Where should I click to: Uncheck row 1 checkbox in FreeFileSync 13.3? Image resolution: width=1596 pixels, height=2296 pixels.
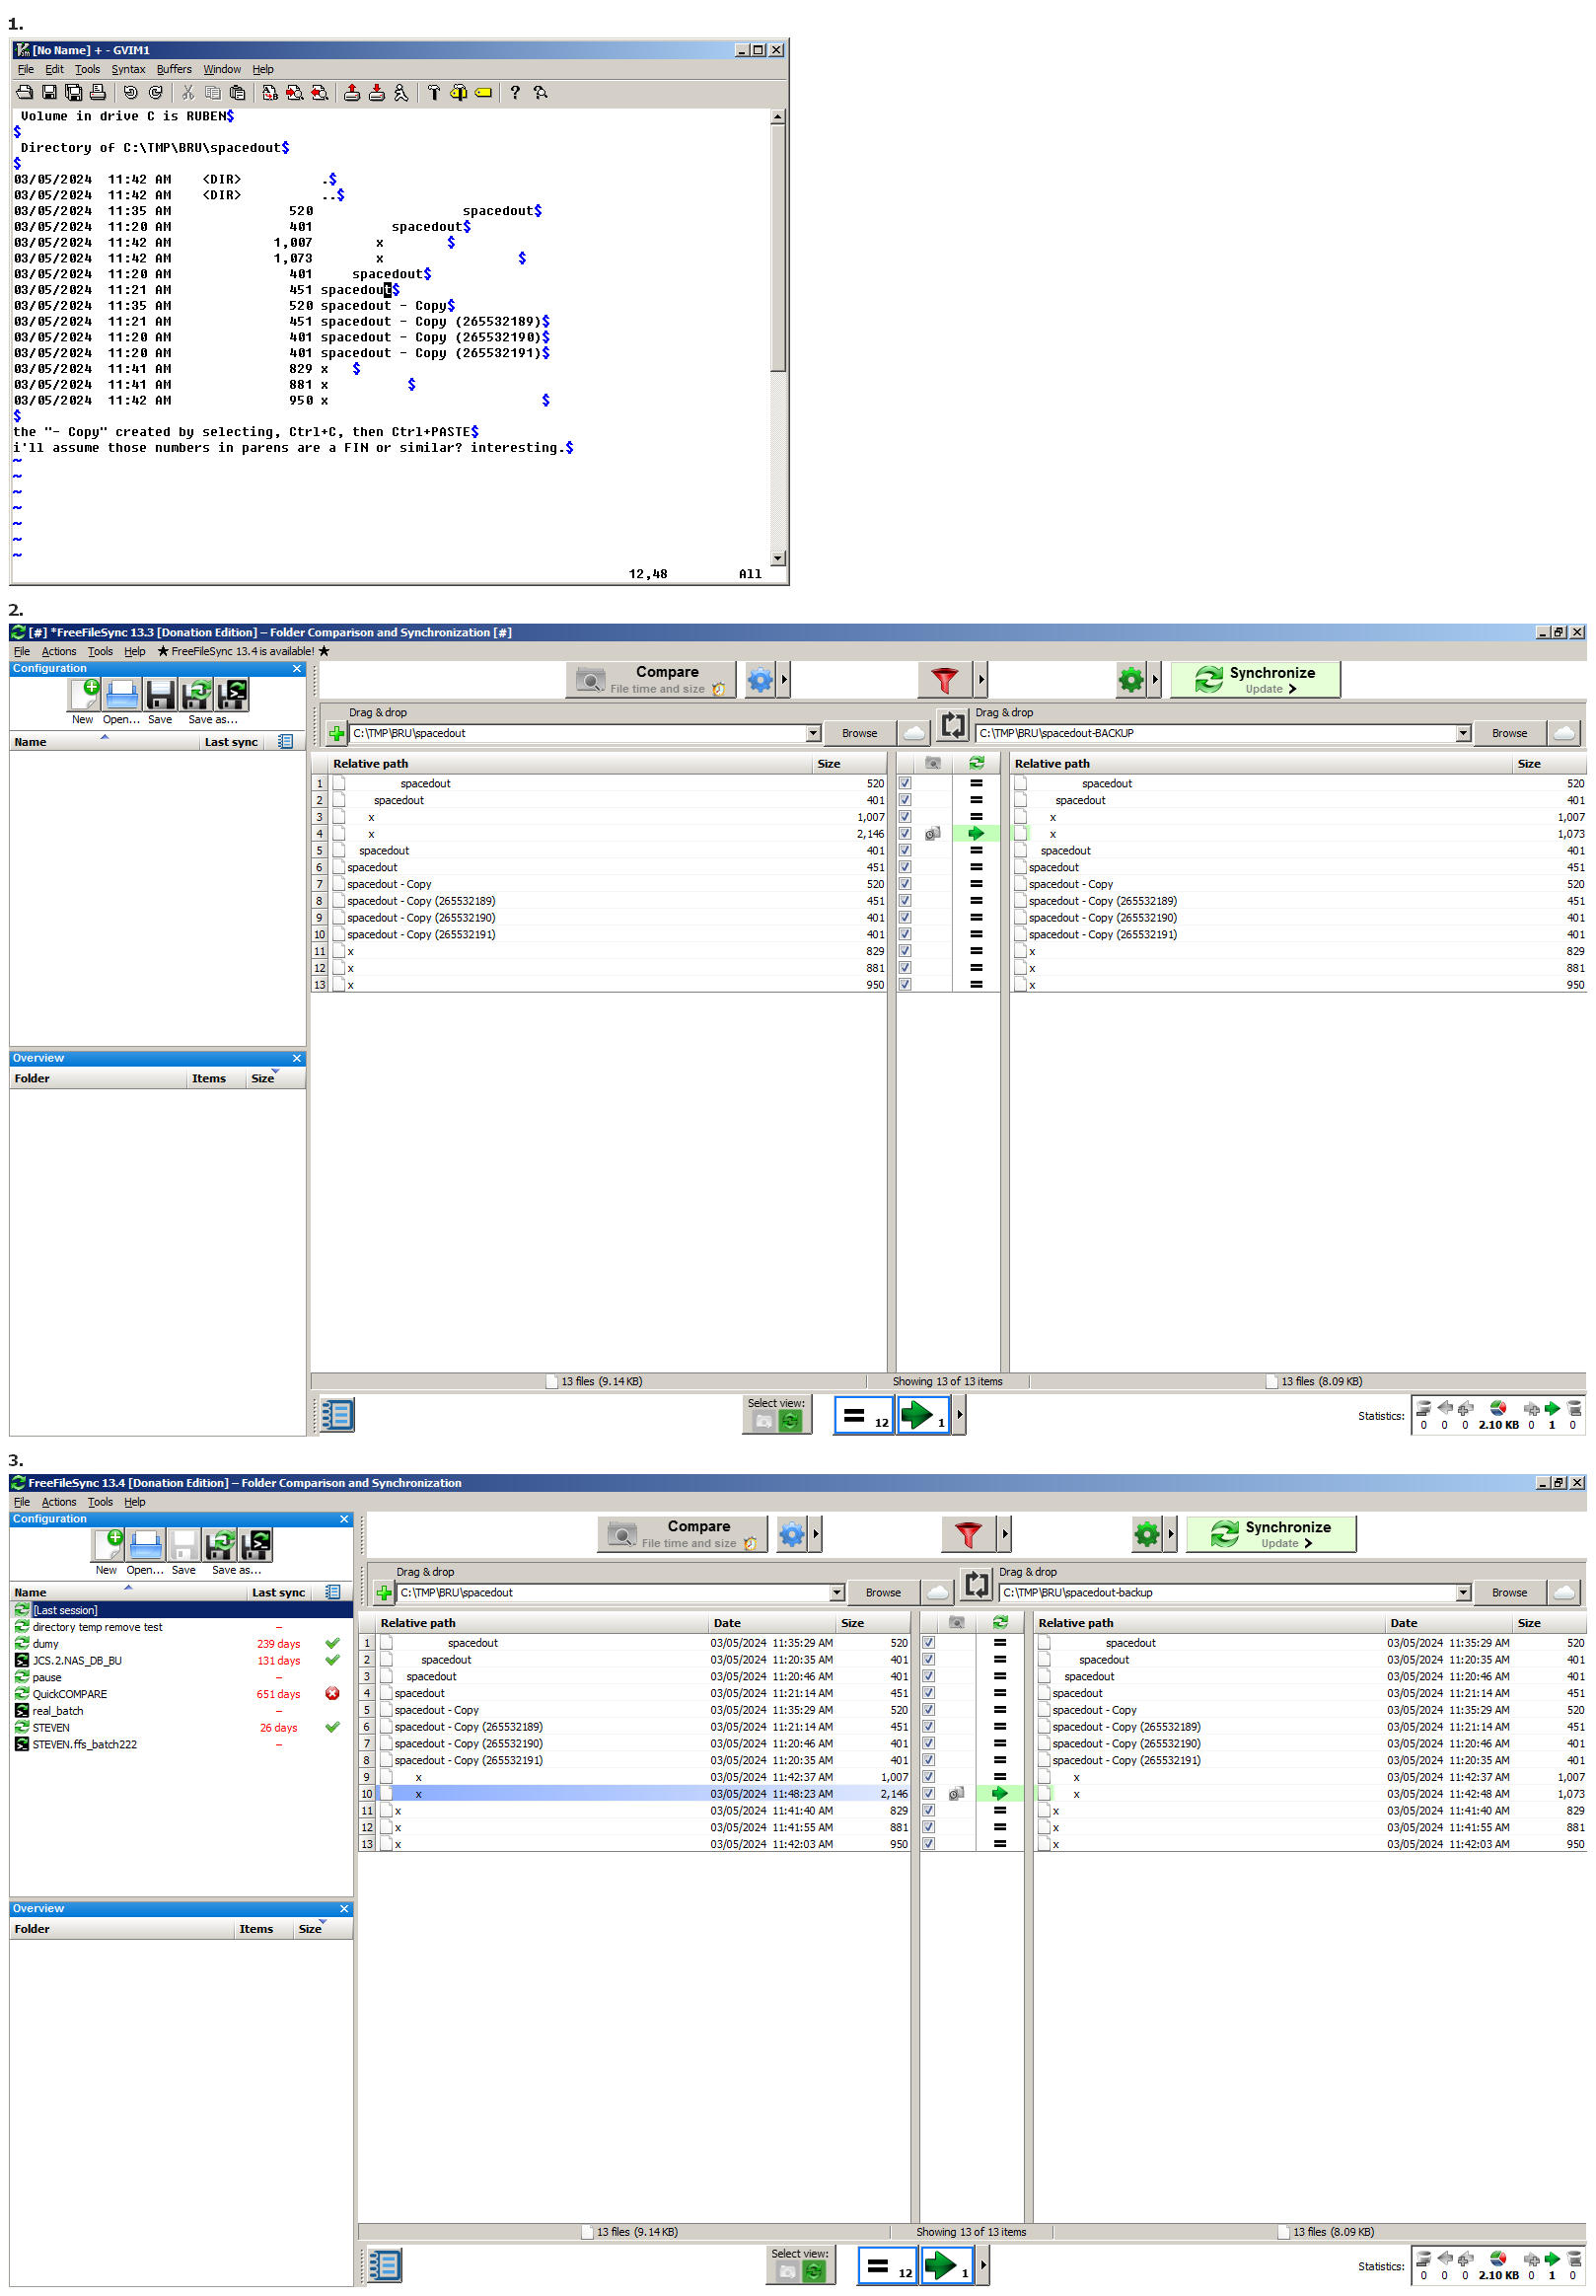tap(905, 784)
